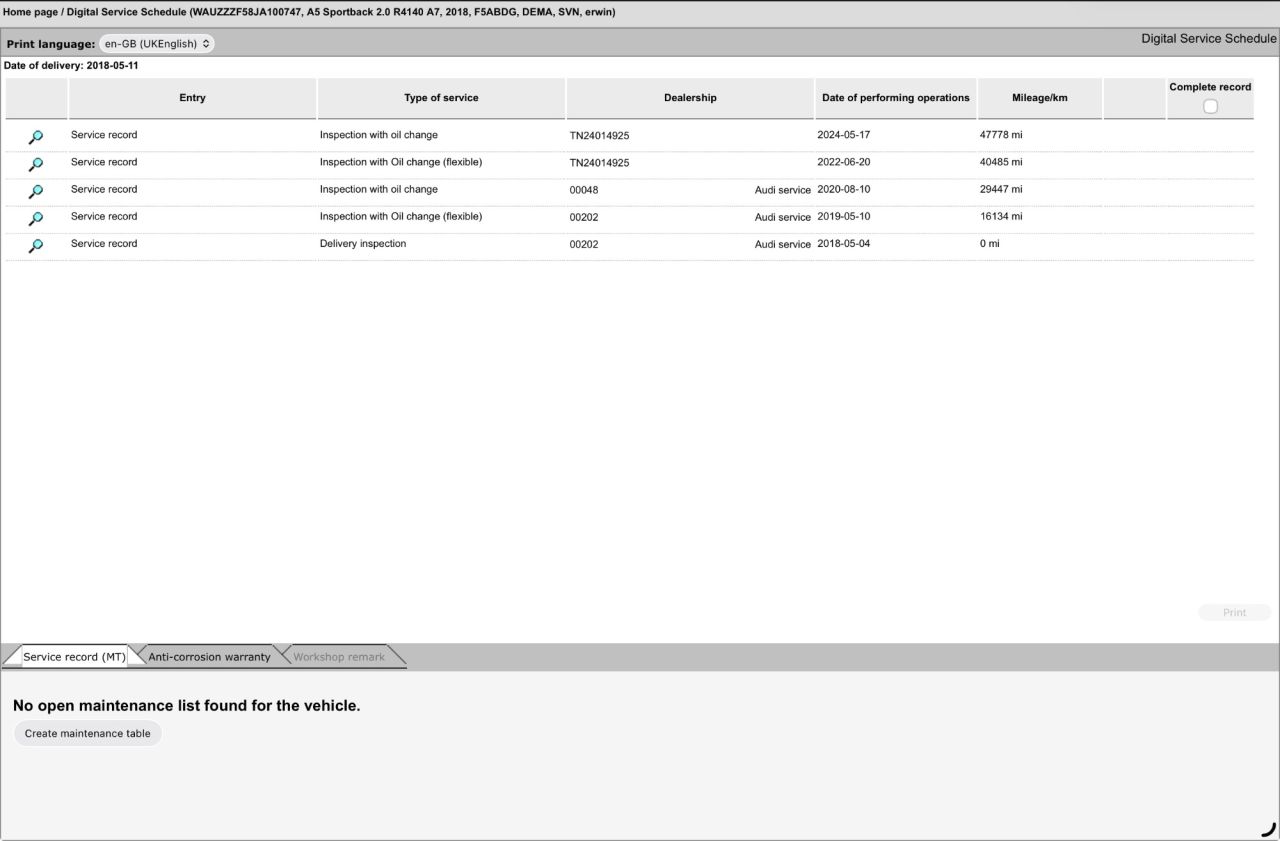Viewport: 1280px width, 841px height.
Task: Click the Mileage/km column header
Action: pos(1039,98)
